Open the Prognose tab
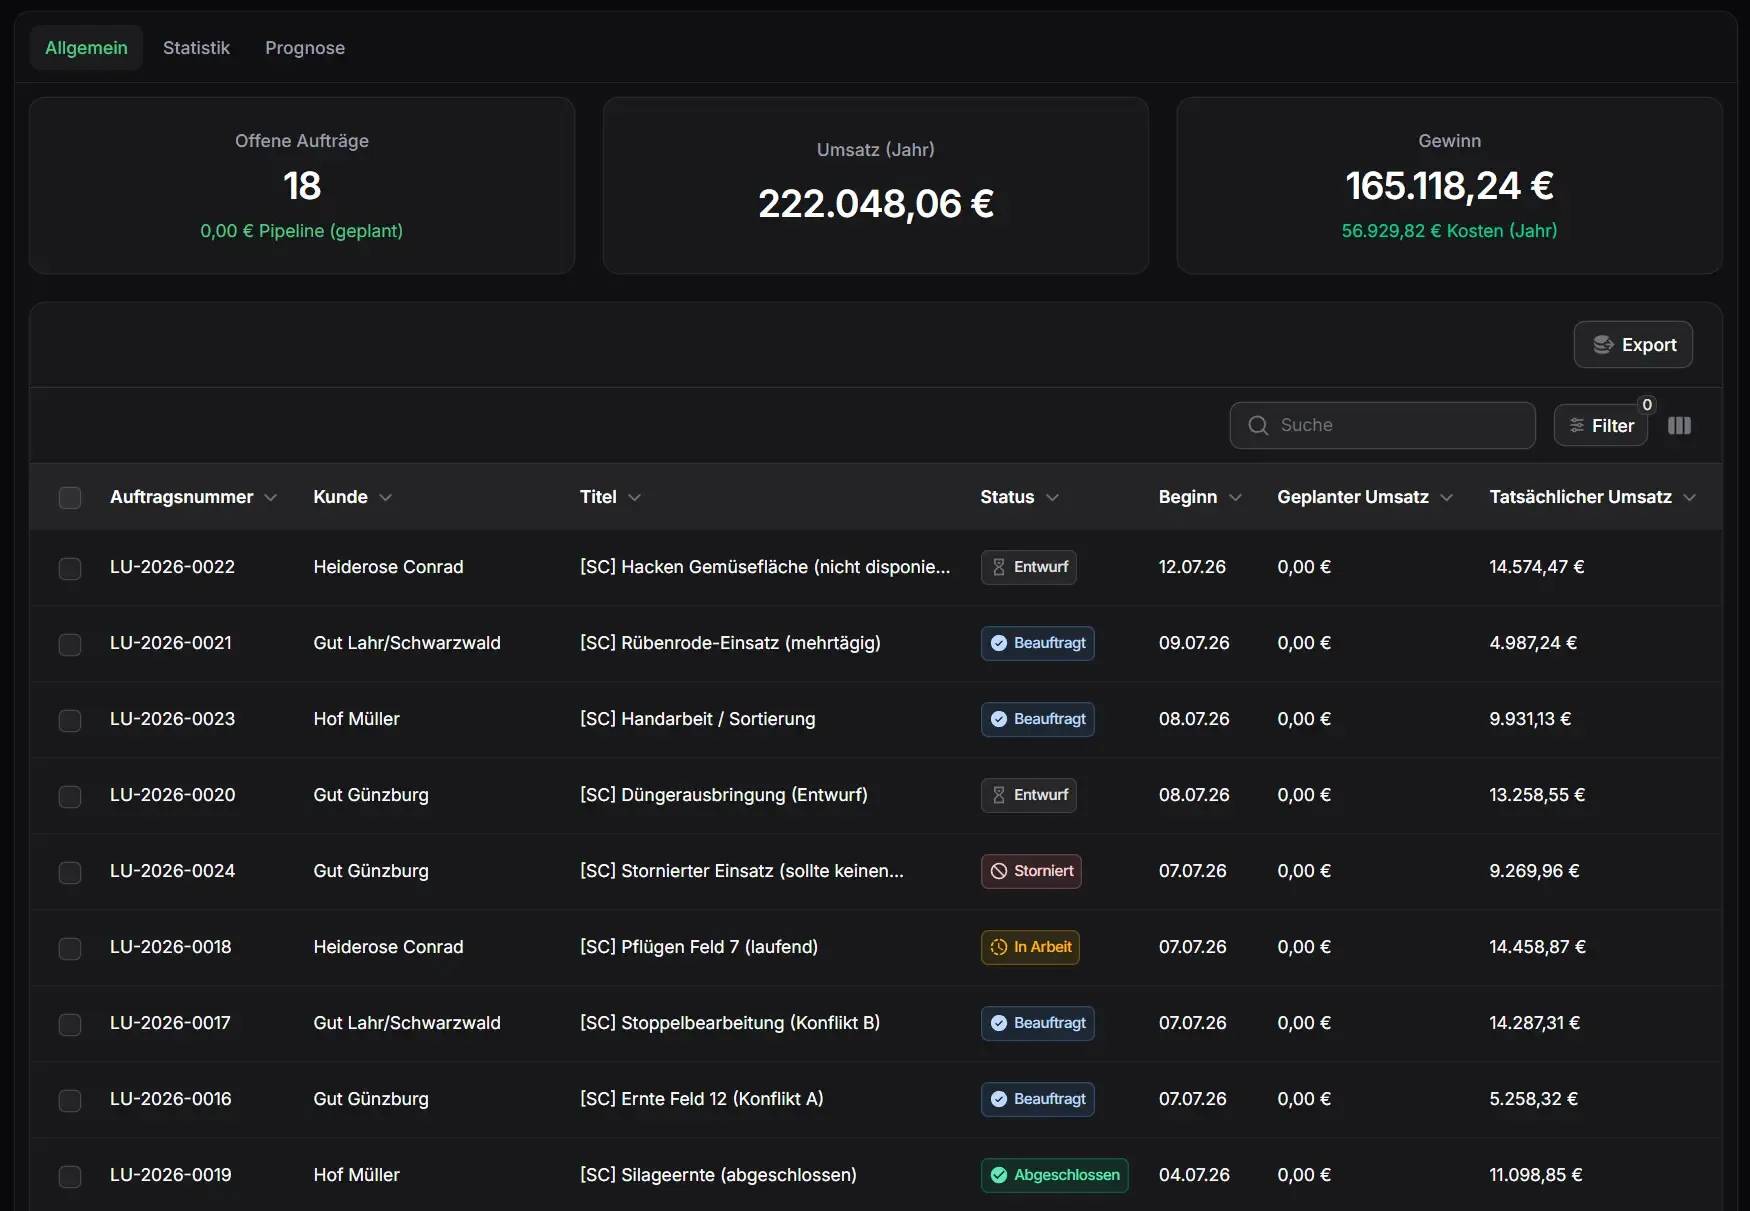This screenshot has height=1211, width=1750. [x=305, y=48]
